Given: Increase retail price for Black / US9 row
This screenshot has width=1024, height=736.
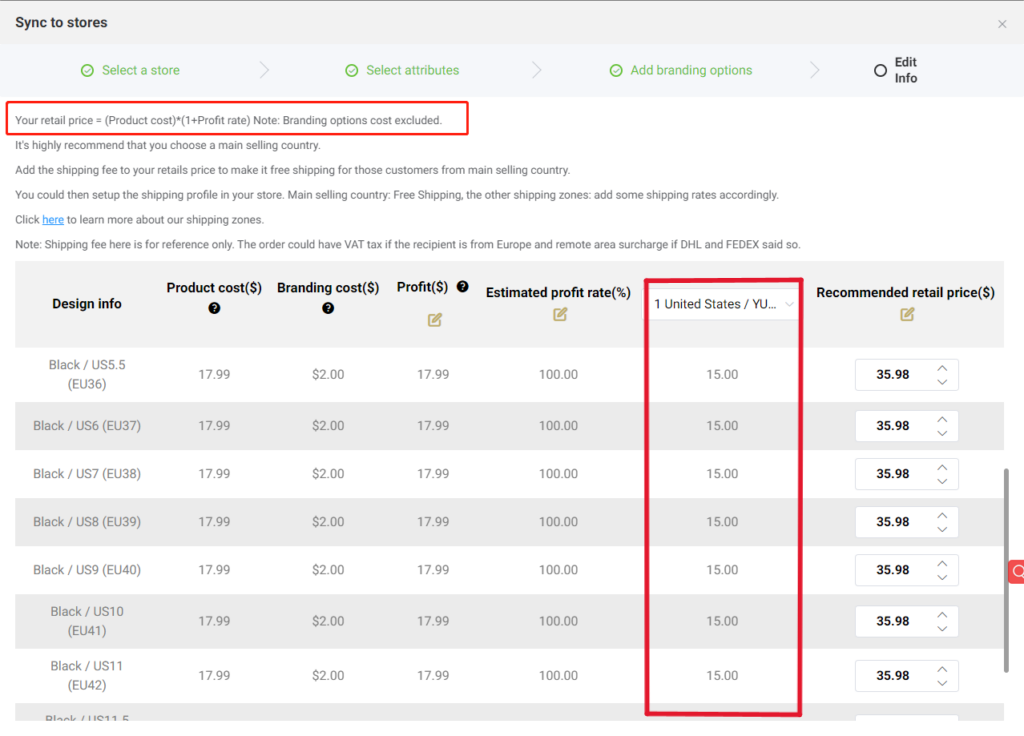Looking at the screenshot, I should (942, 564).
